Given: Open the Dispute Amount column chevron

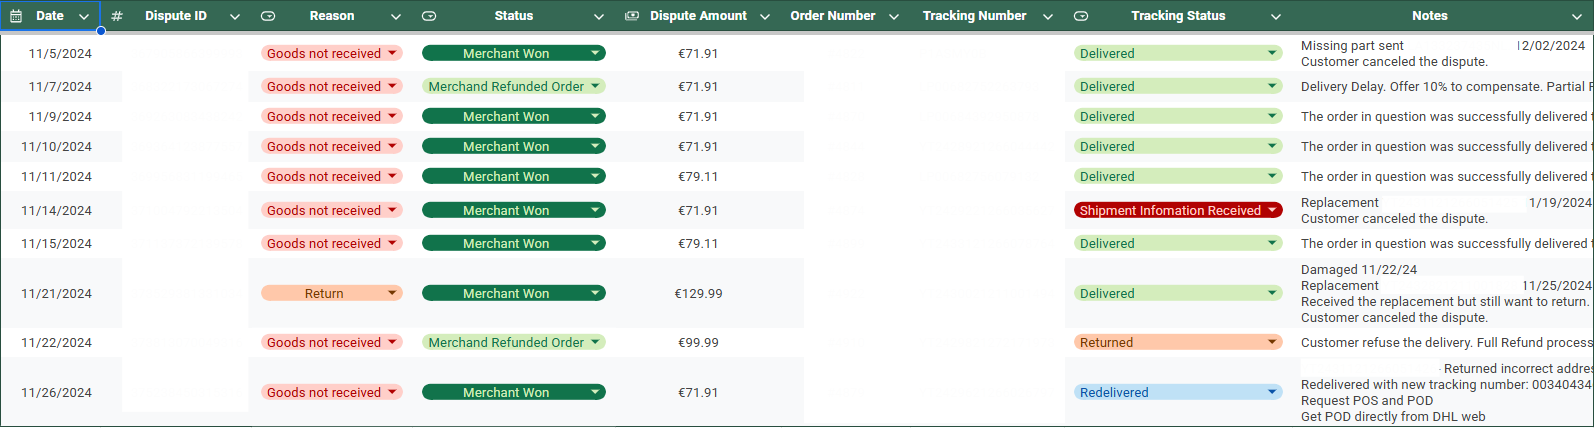Looking at the screenshot, I should click(x=765, y=16).
